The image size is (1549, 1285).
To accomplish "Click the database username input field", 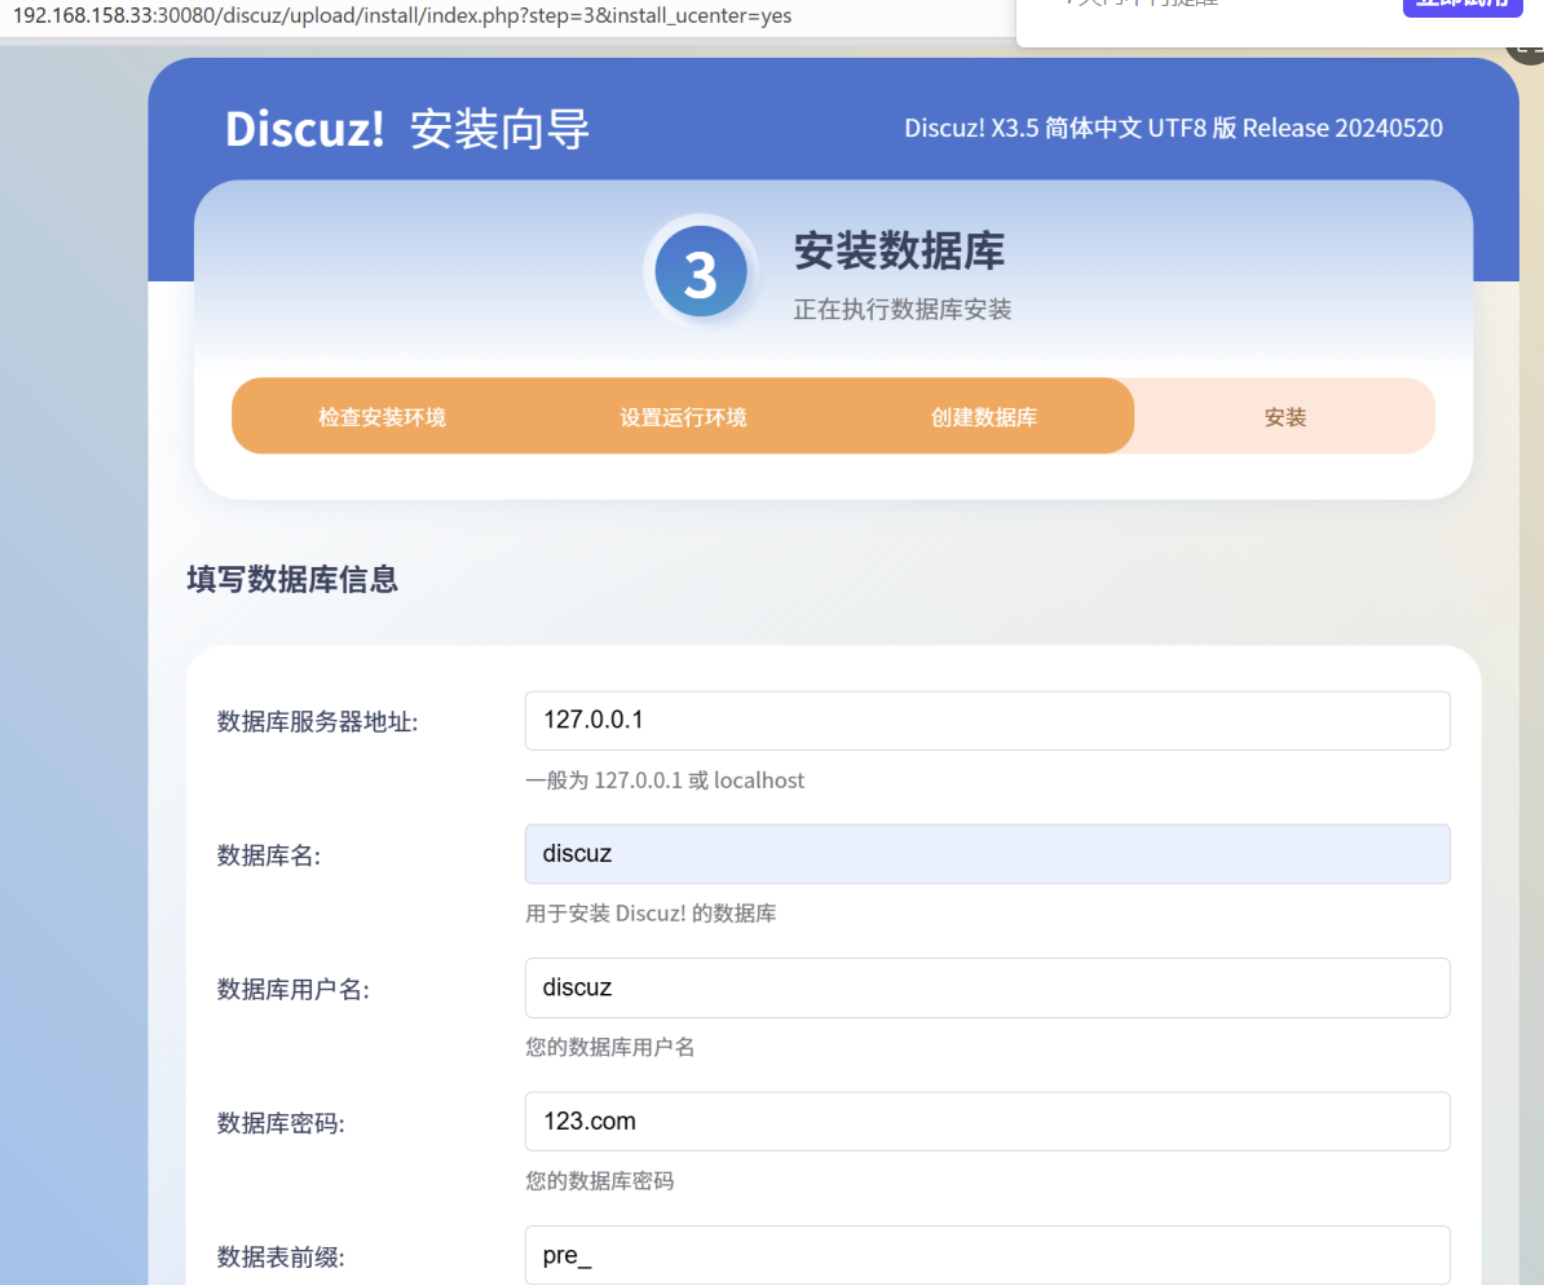I will click(987, 988).
